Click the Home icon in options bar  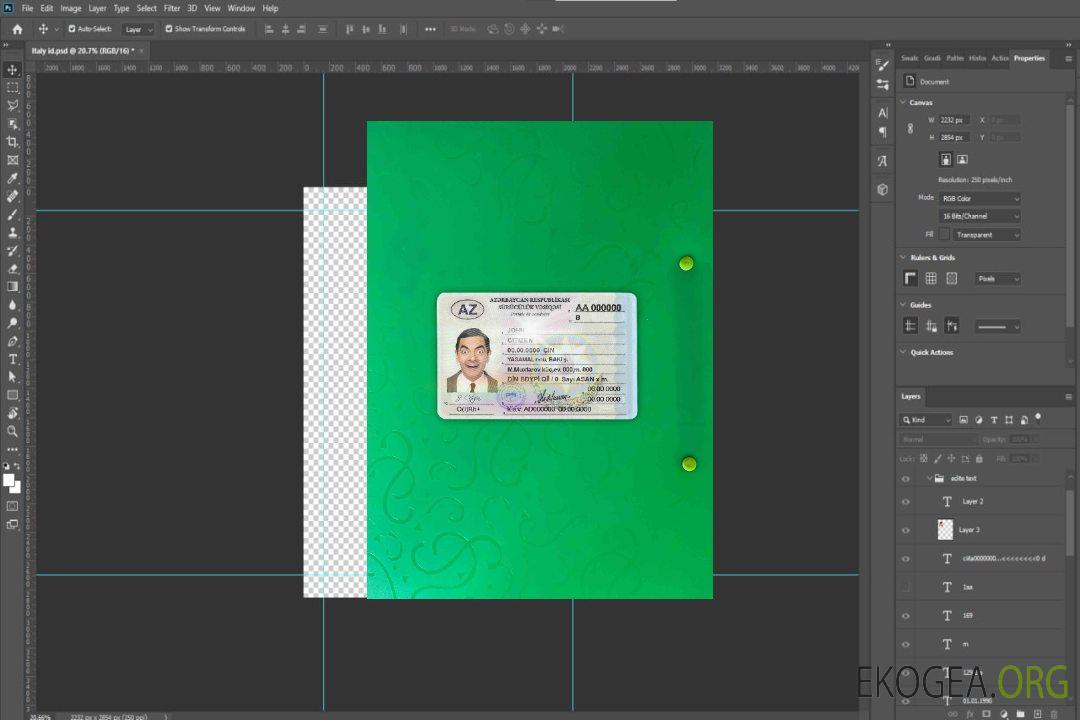click(17, 29)
